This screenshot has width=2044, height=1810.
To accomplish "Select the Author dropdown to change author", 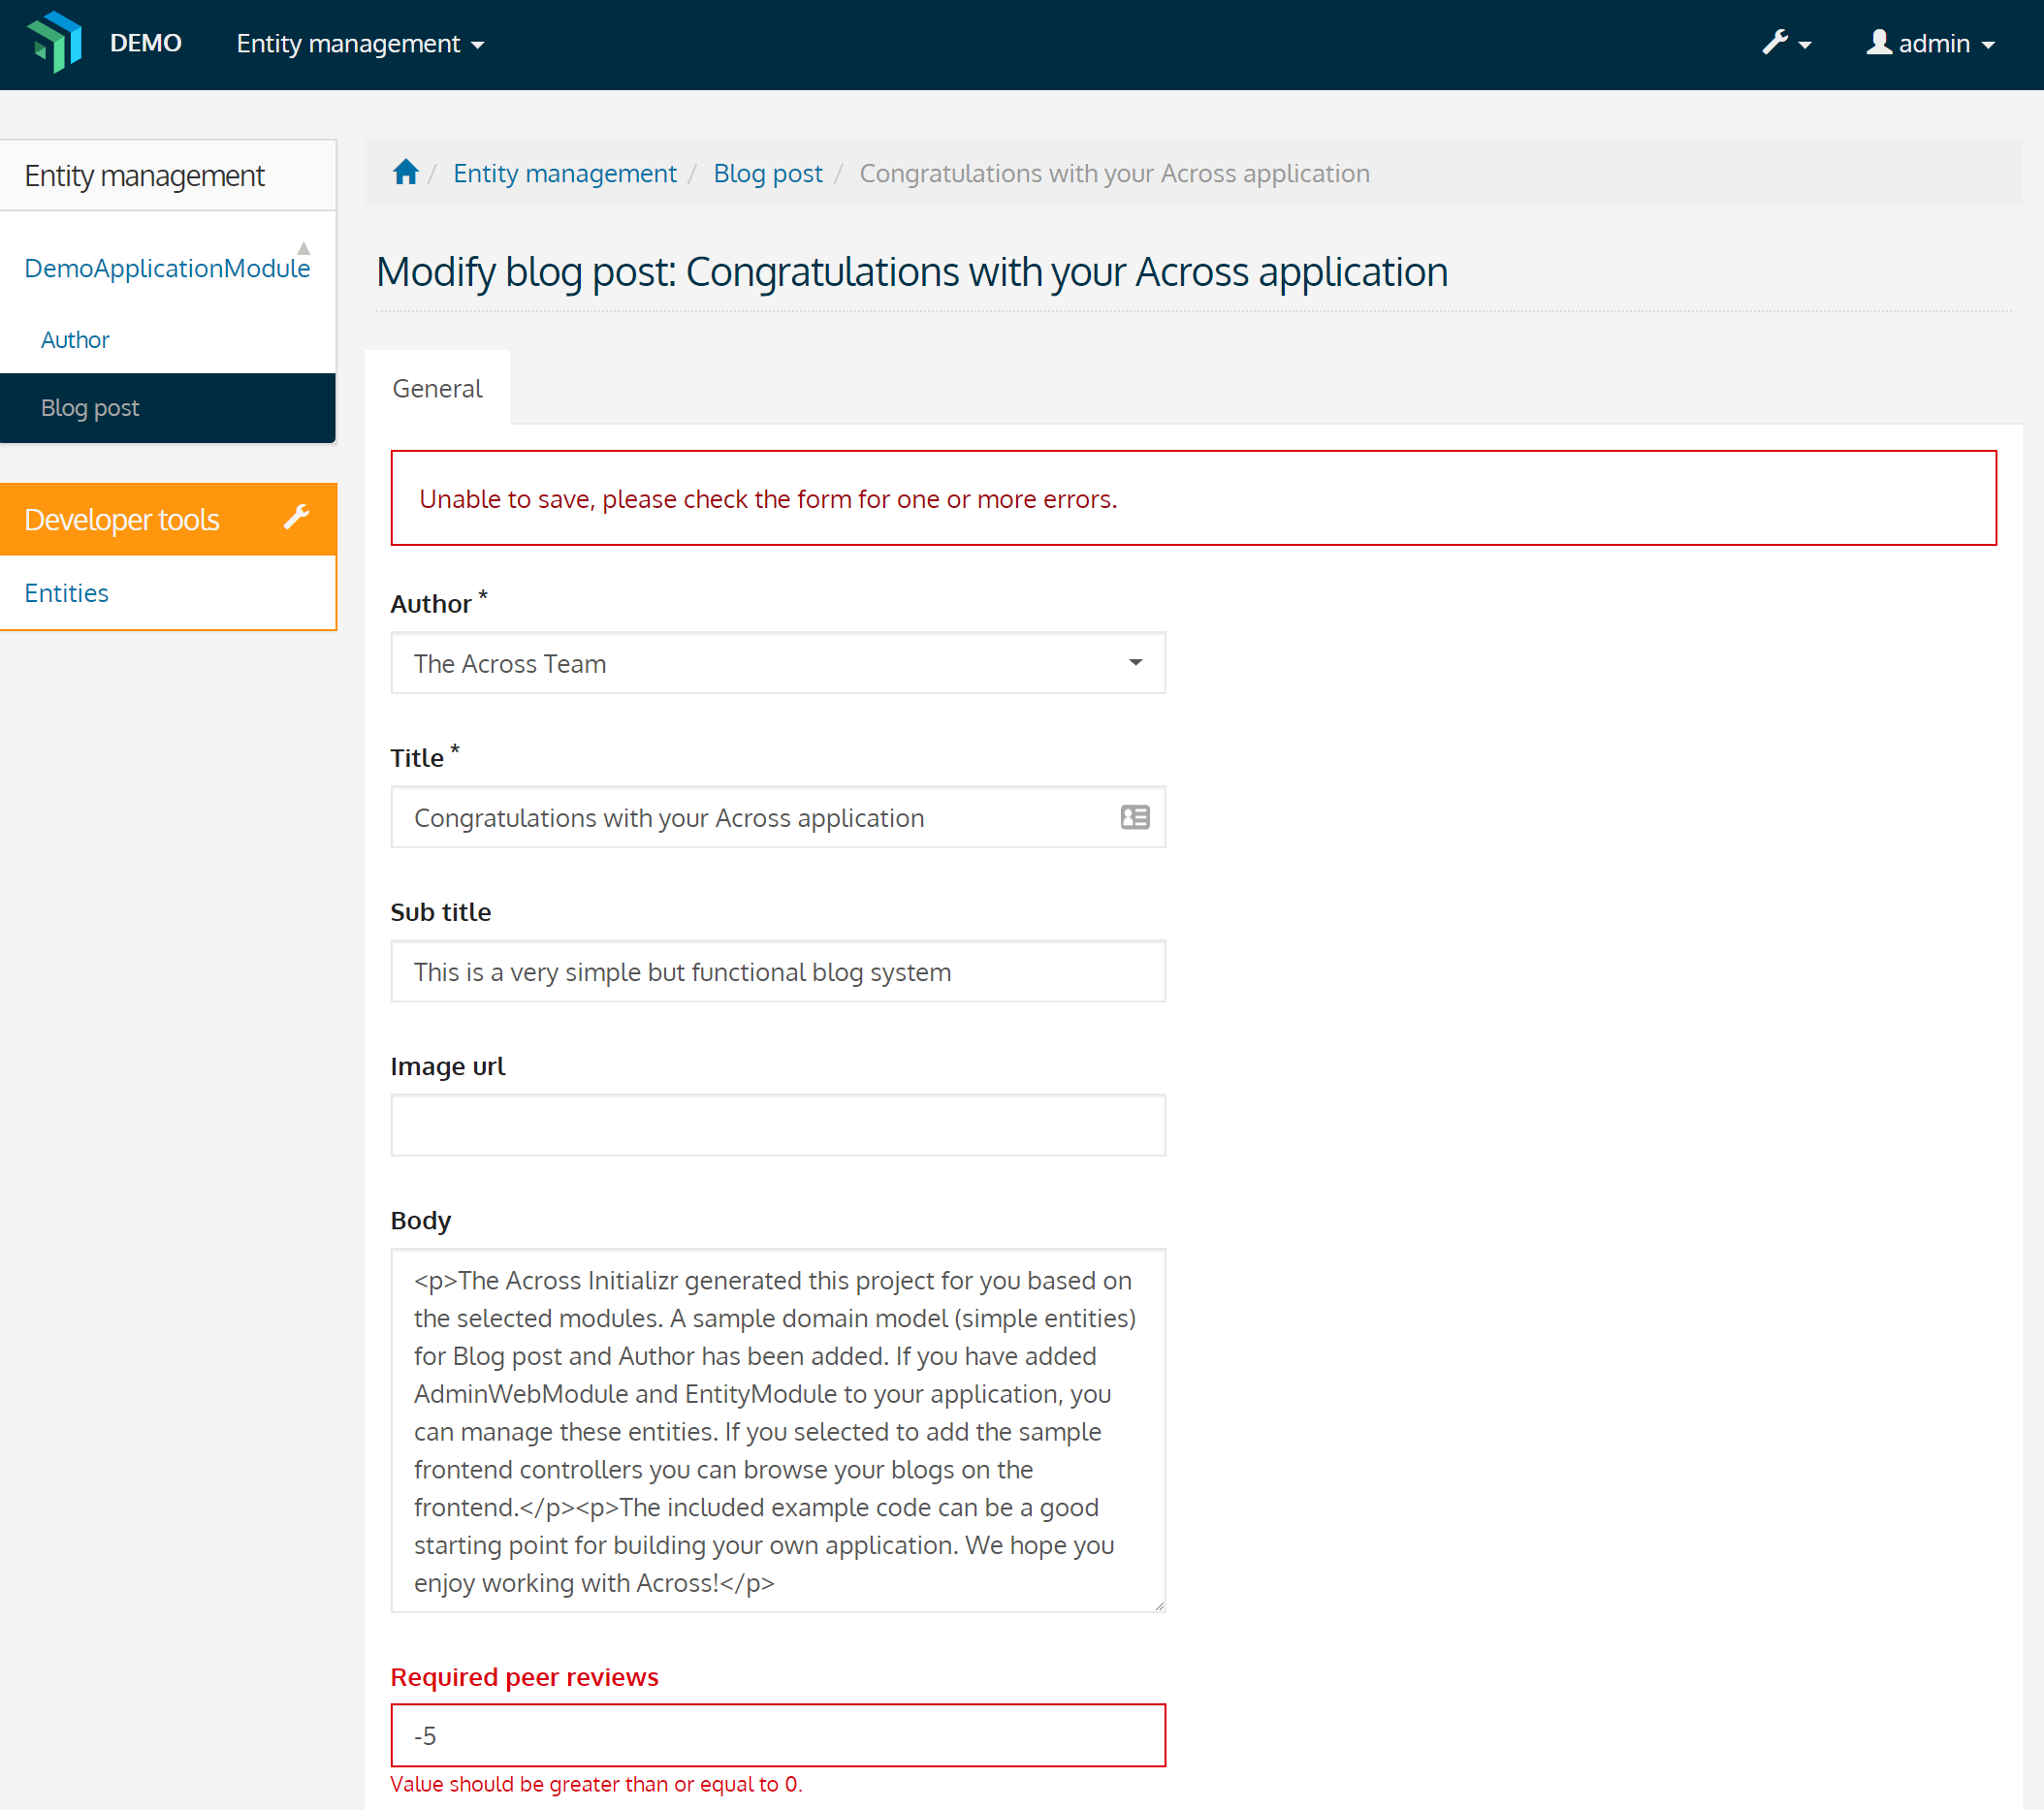I will click(780, 662).
